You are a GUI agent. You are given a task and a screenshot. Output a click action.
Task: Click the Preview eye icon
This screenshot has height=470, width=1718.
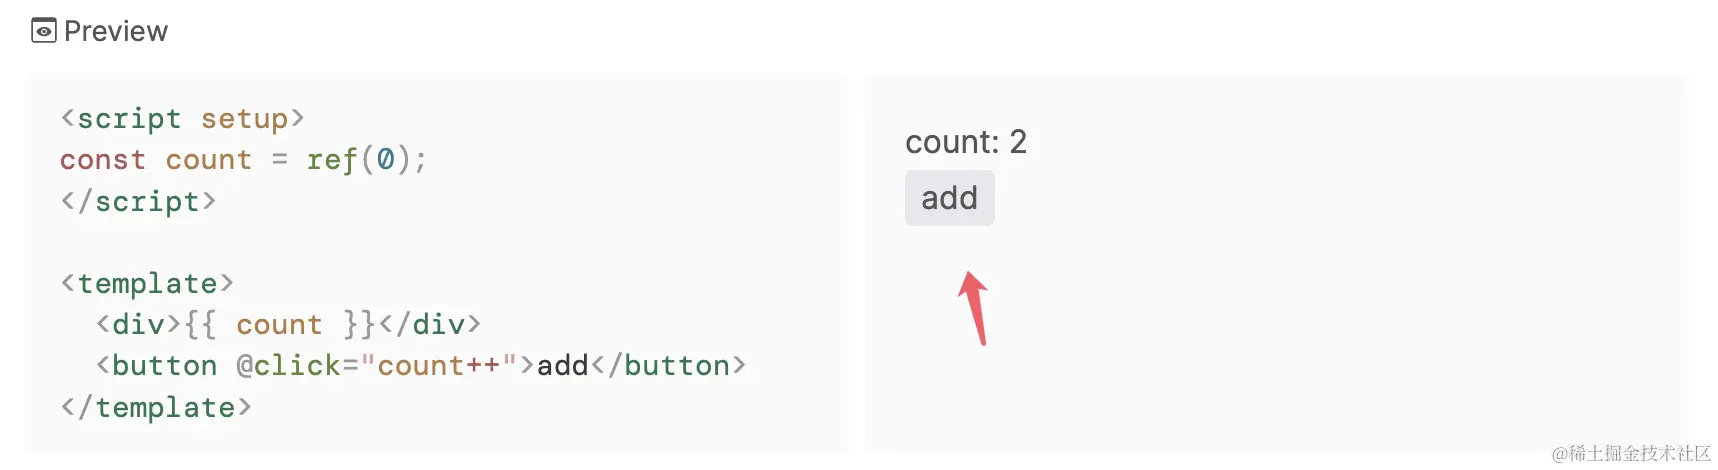(43, 31)
